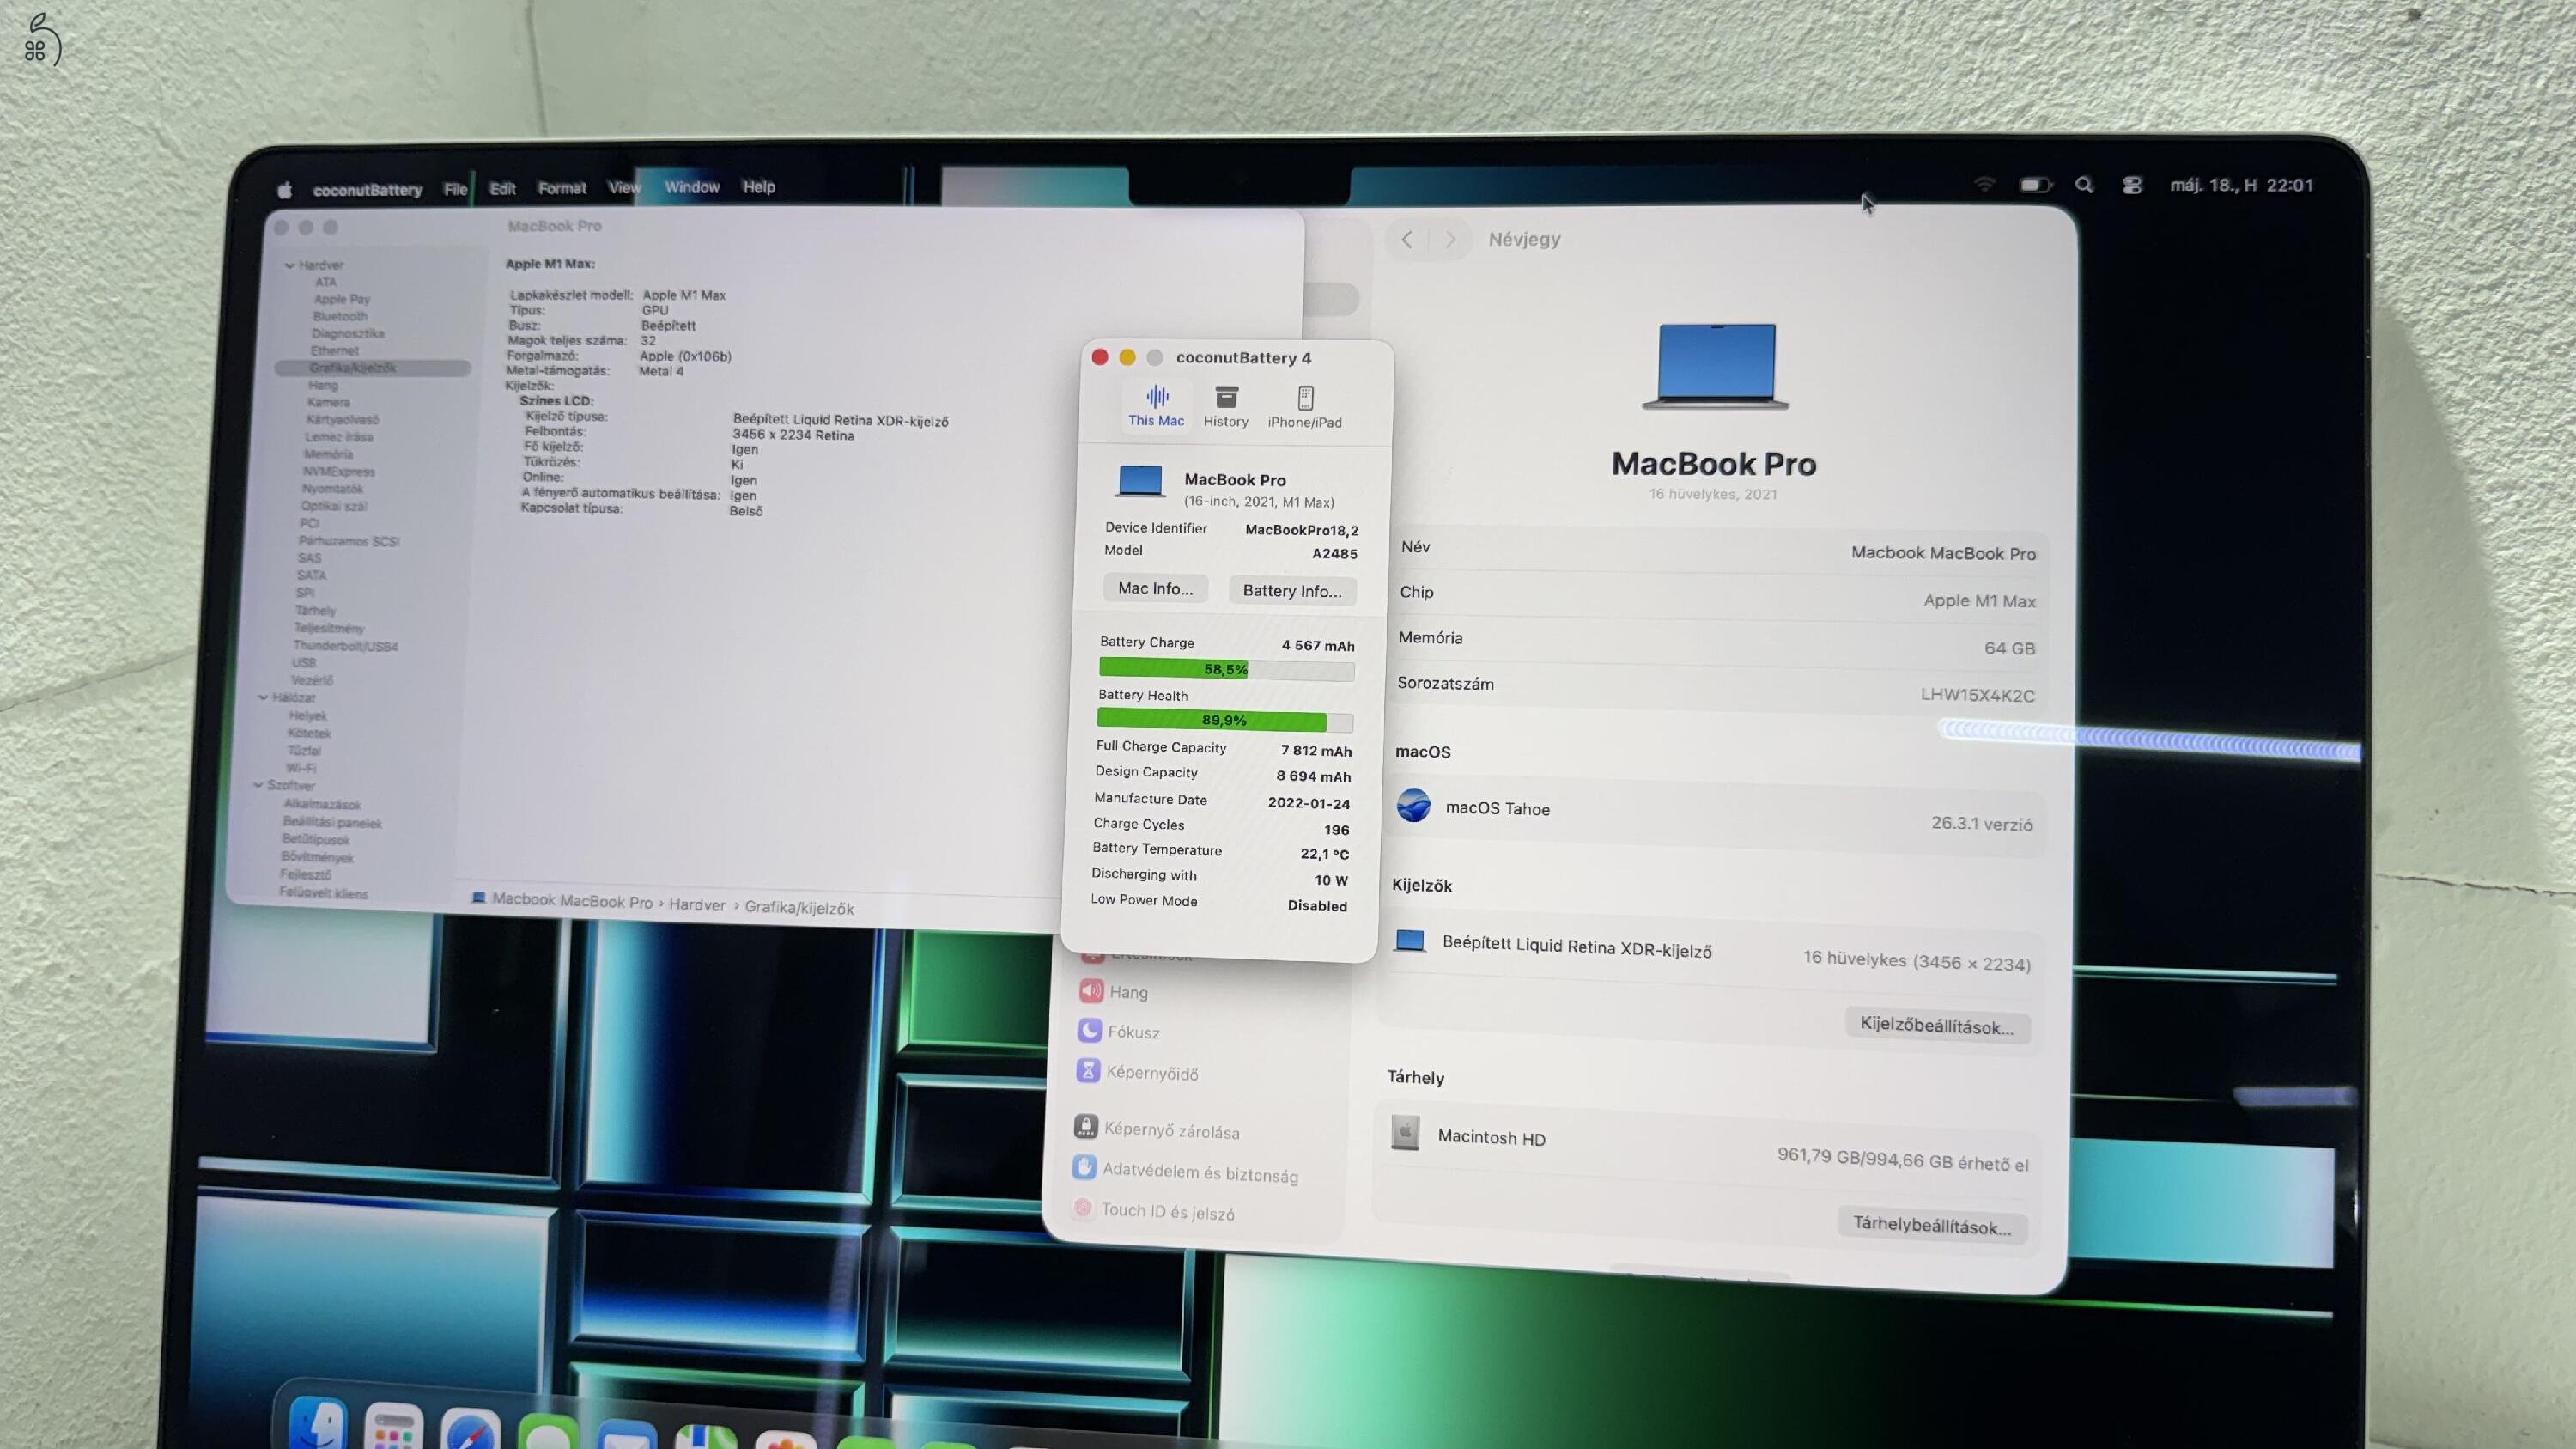Select Alkalmazások under Szoftver

[322, 804]
